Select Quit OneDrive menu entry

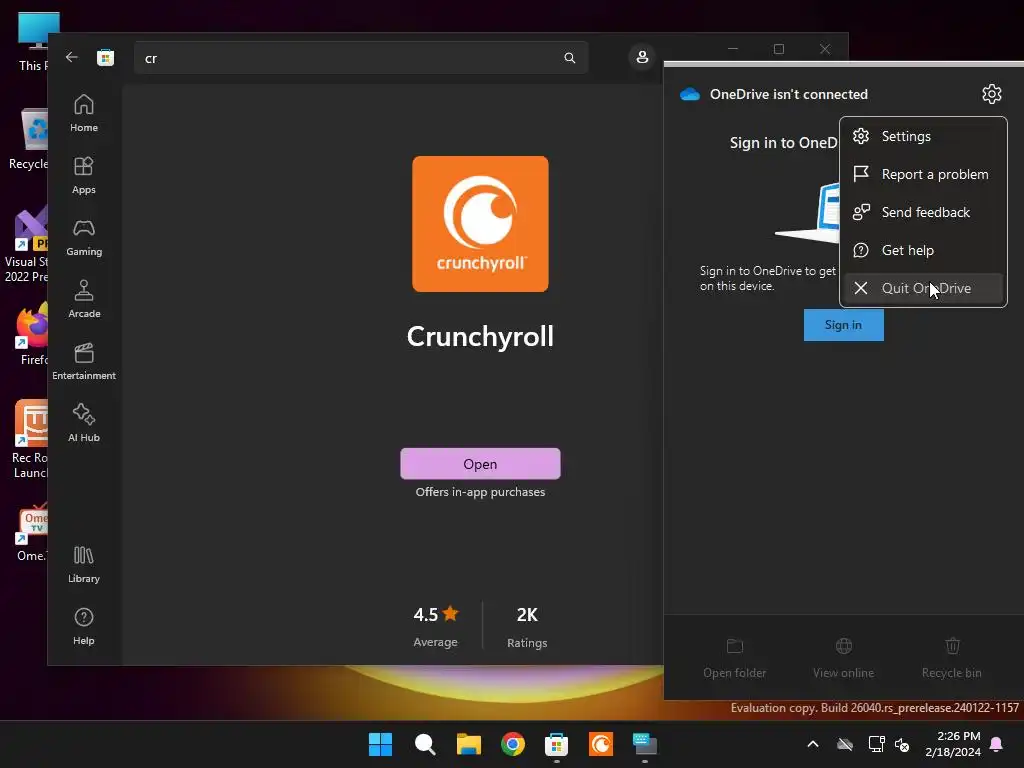point(923,288)
